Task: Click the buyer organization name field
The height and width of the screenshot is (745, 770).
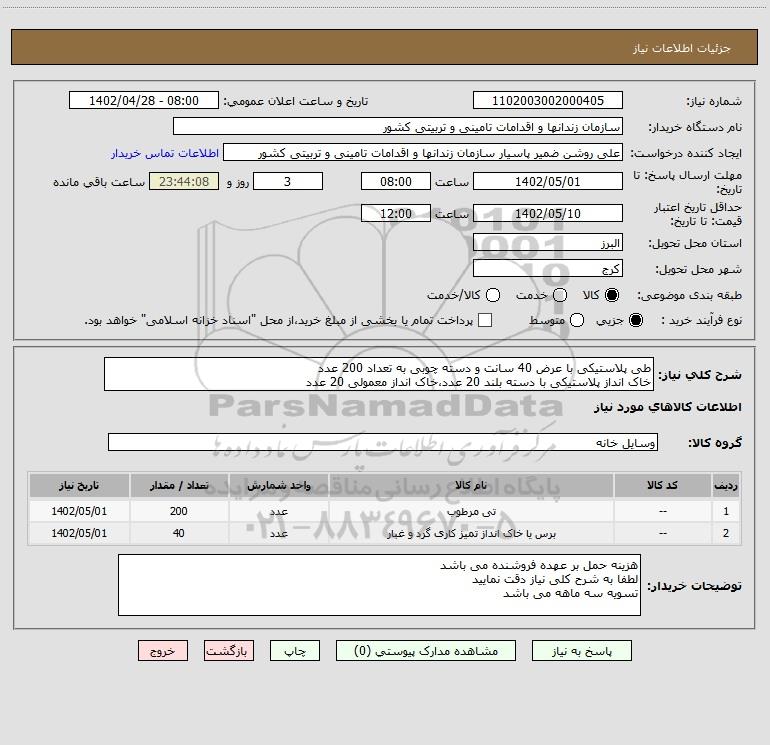Action: [398, 126]
